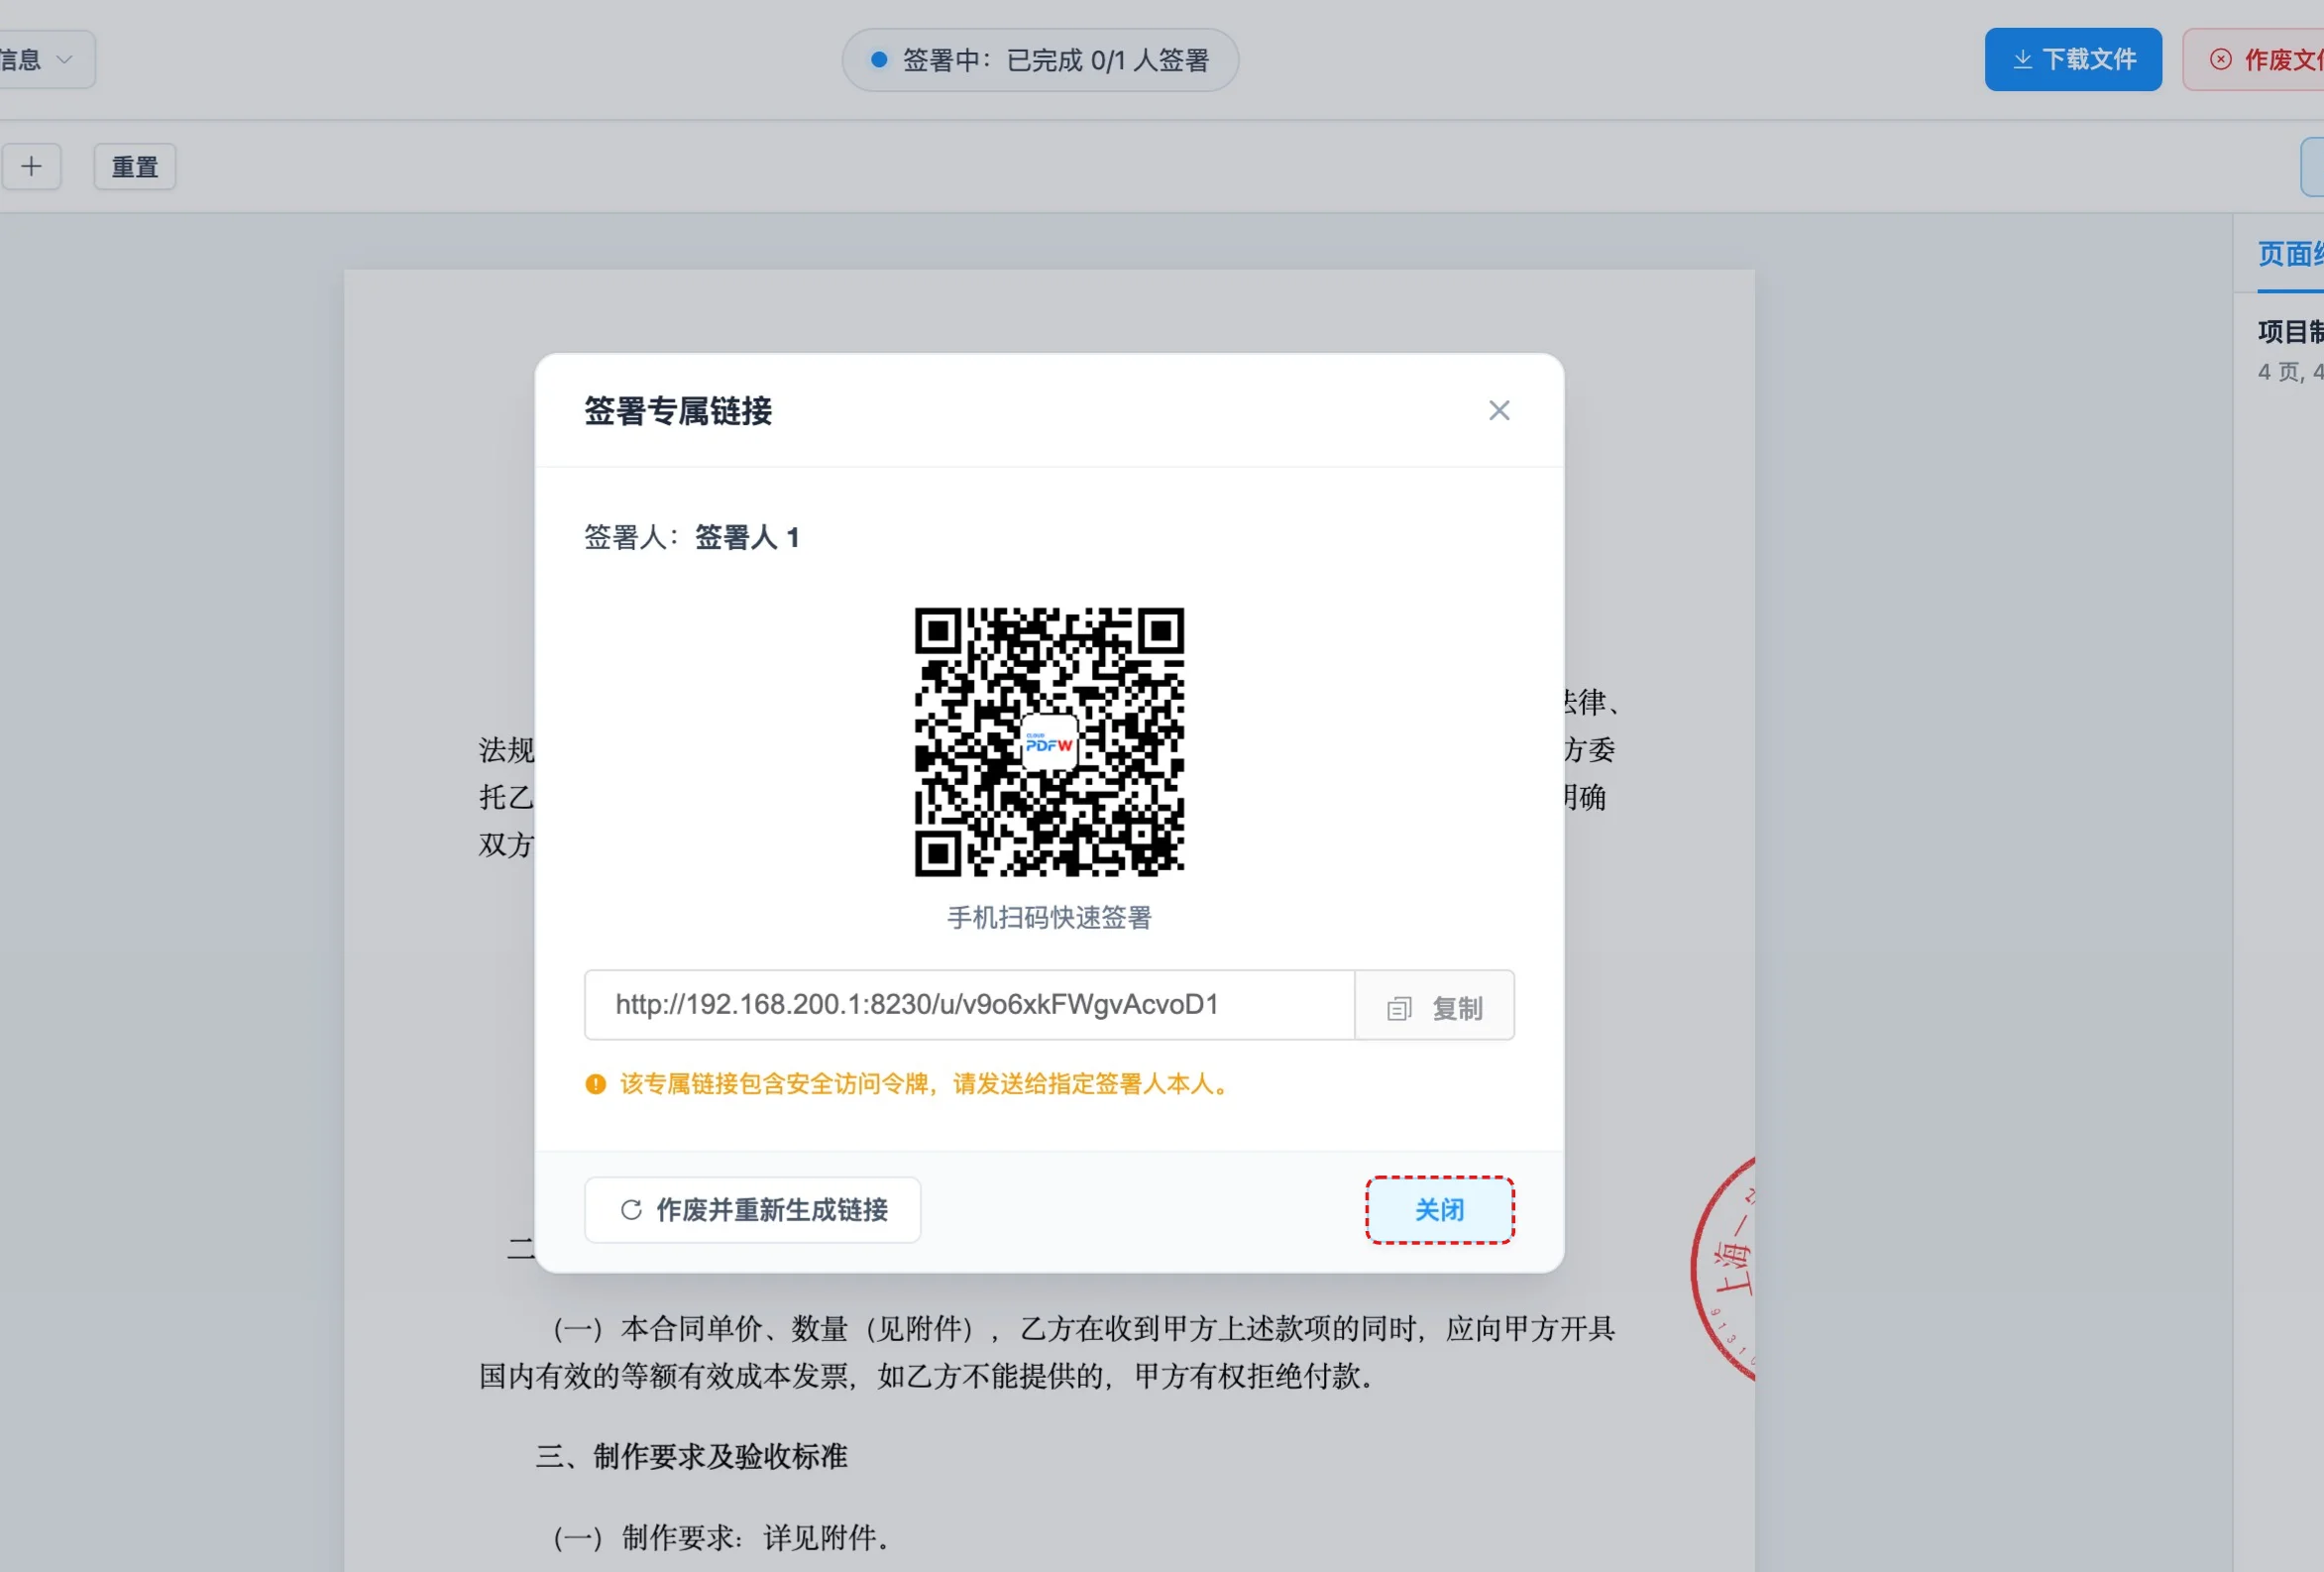Click the red company seal on document

pyautogui.click(x=1724, y=1270)
